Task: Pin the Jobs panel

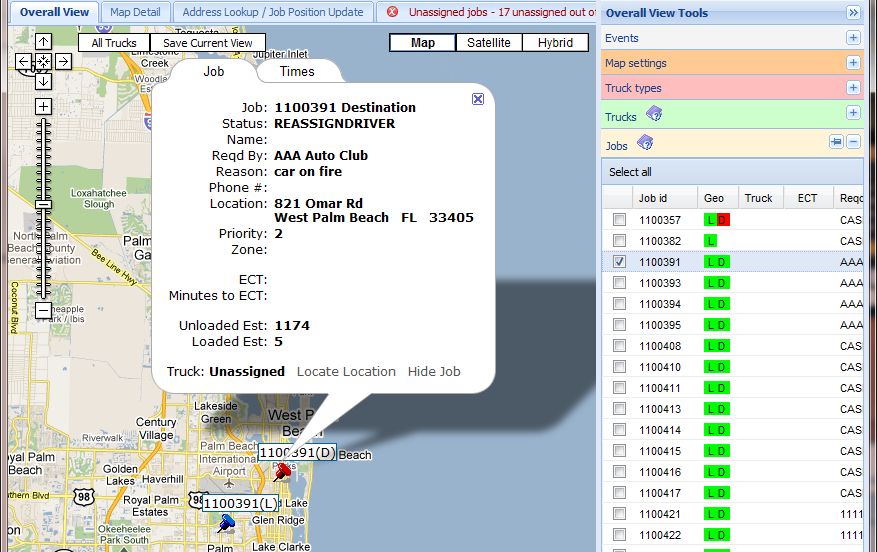Action: [836, 142]
